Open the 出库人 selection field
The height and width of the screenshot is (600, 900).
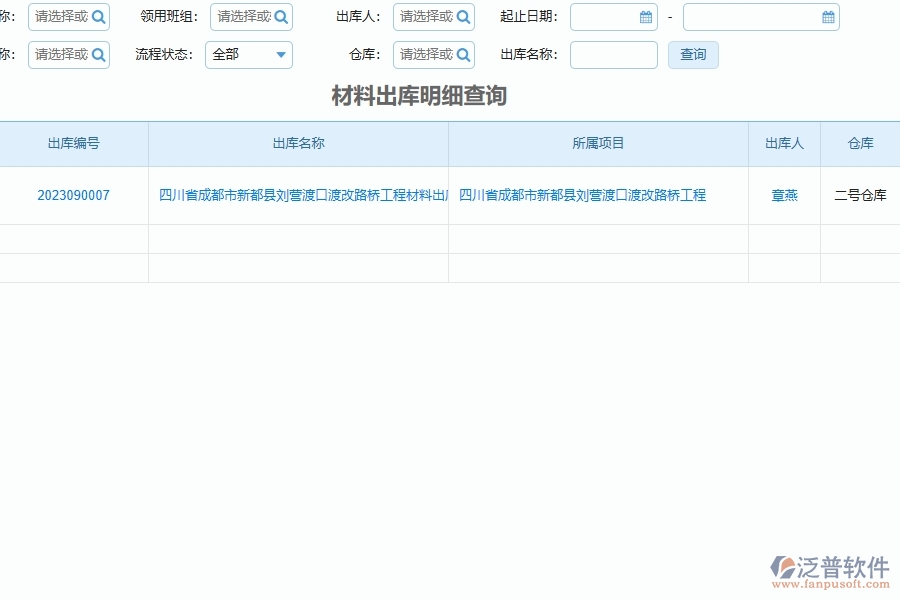click(x=425, y=17)
